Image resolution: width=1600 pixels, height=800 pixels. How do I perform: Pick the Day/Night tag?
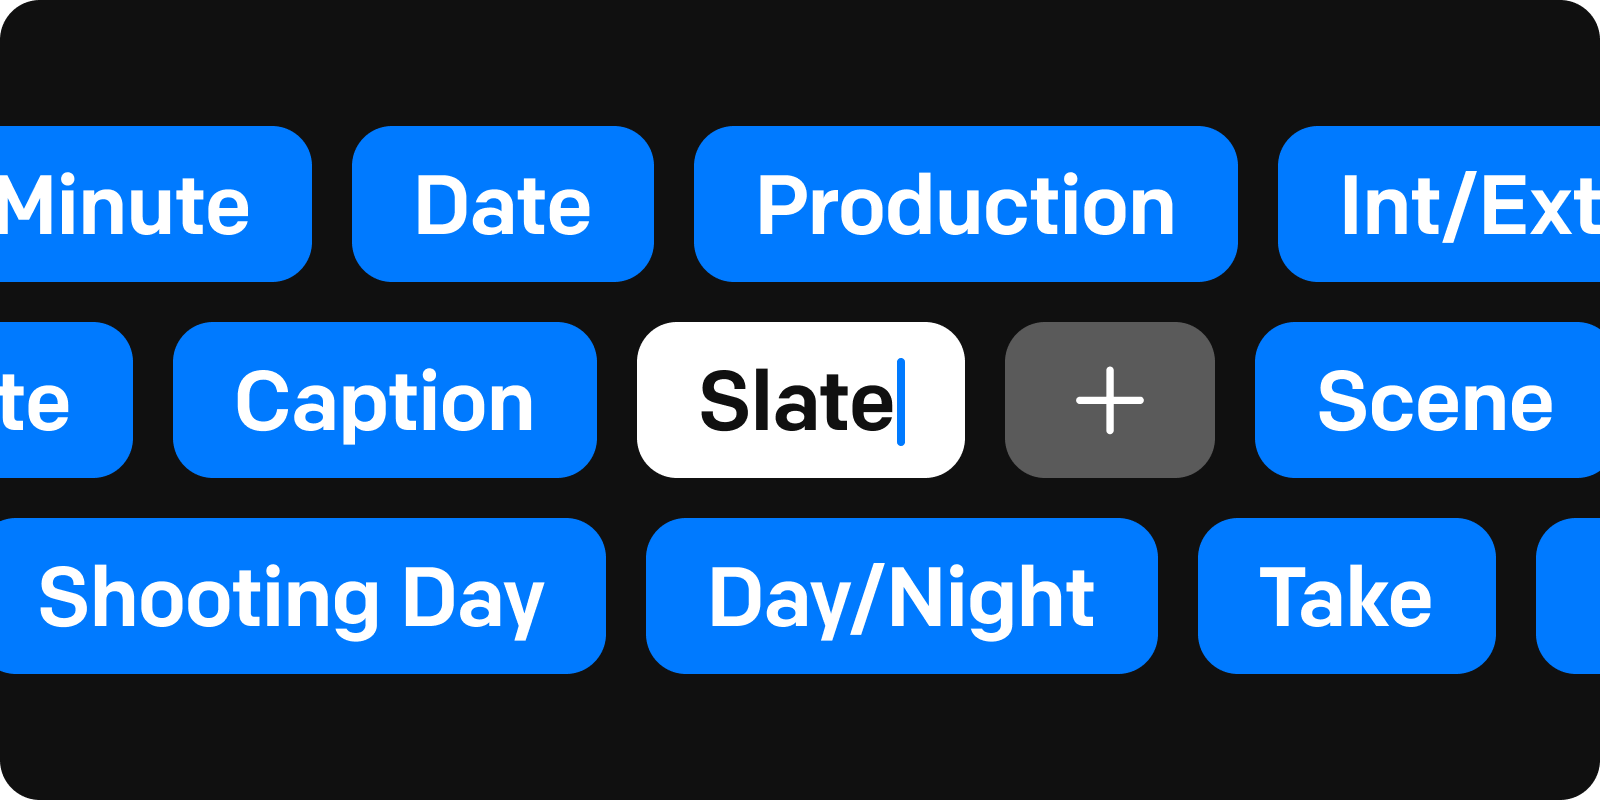pos(901,596)
